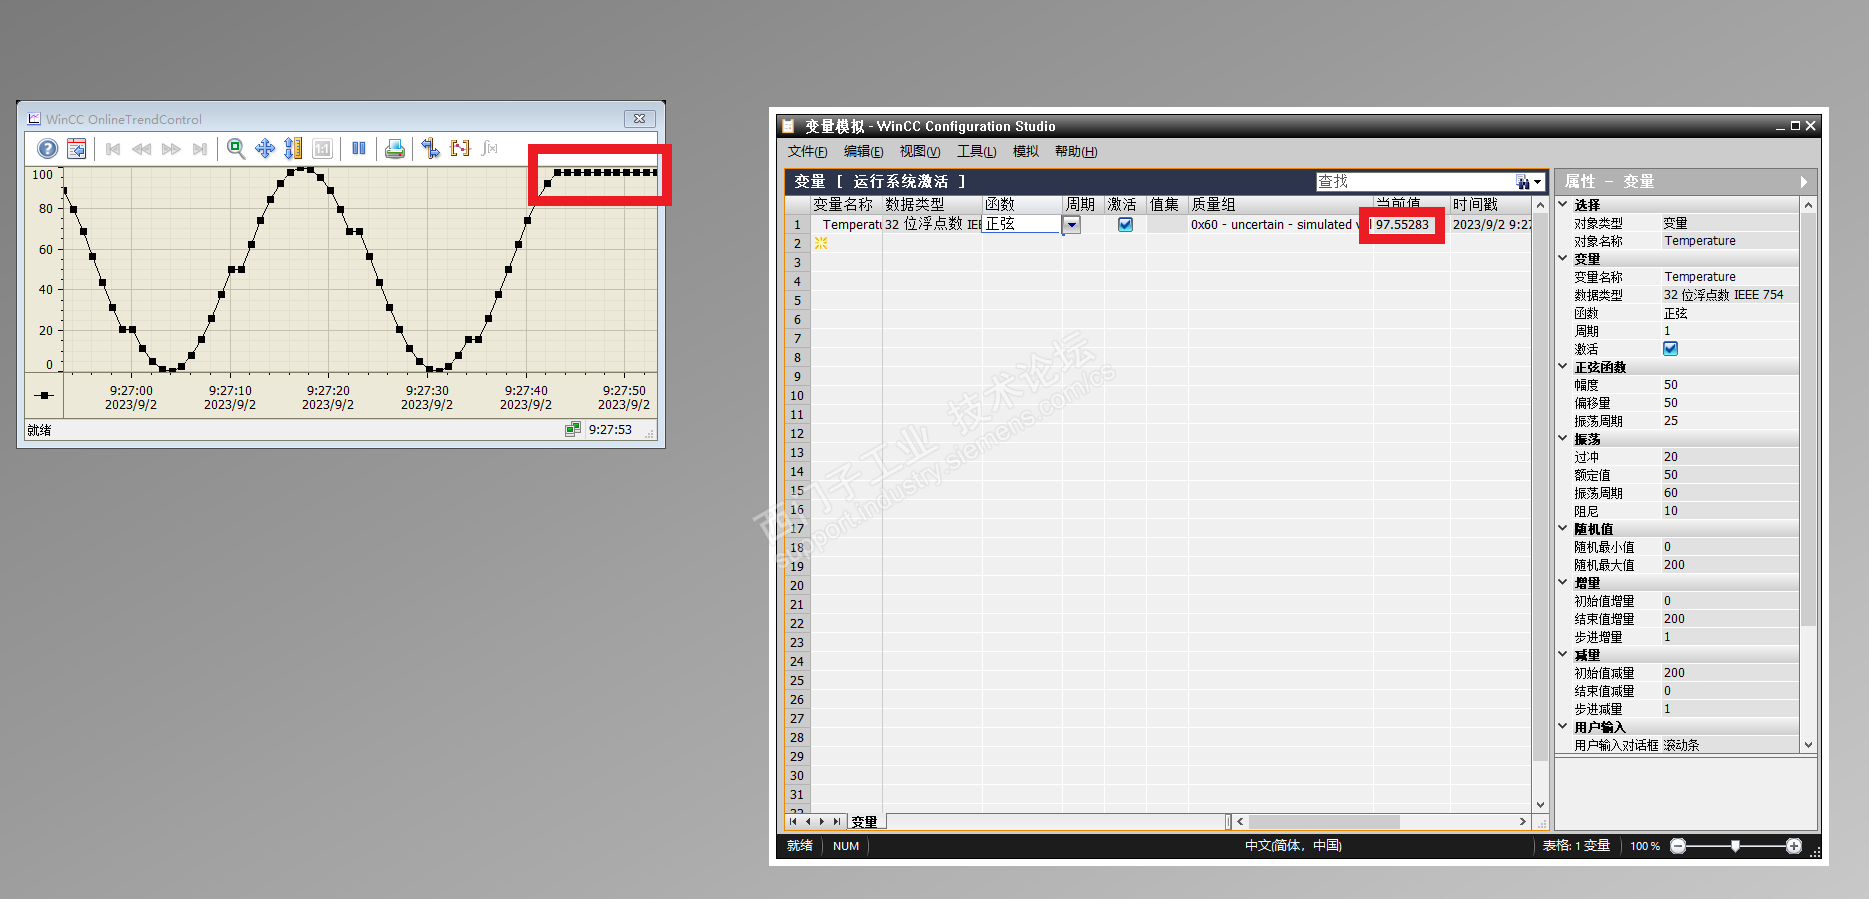Image resolution: width=1869 pixels, height=899 pixels.
Task: Collapse the properties panel with the arrow
Action: click(x=1803, y=182)
